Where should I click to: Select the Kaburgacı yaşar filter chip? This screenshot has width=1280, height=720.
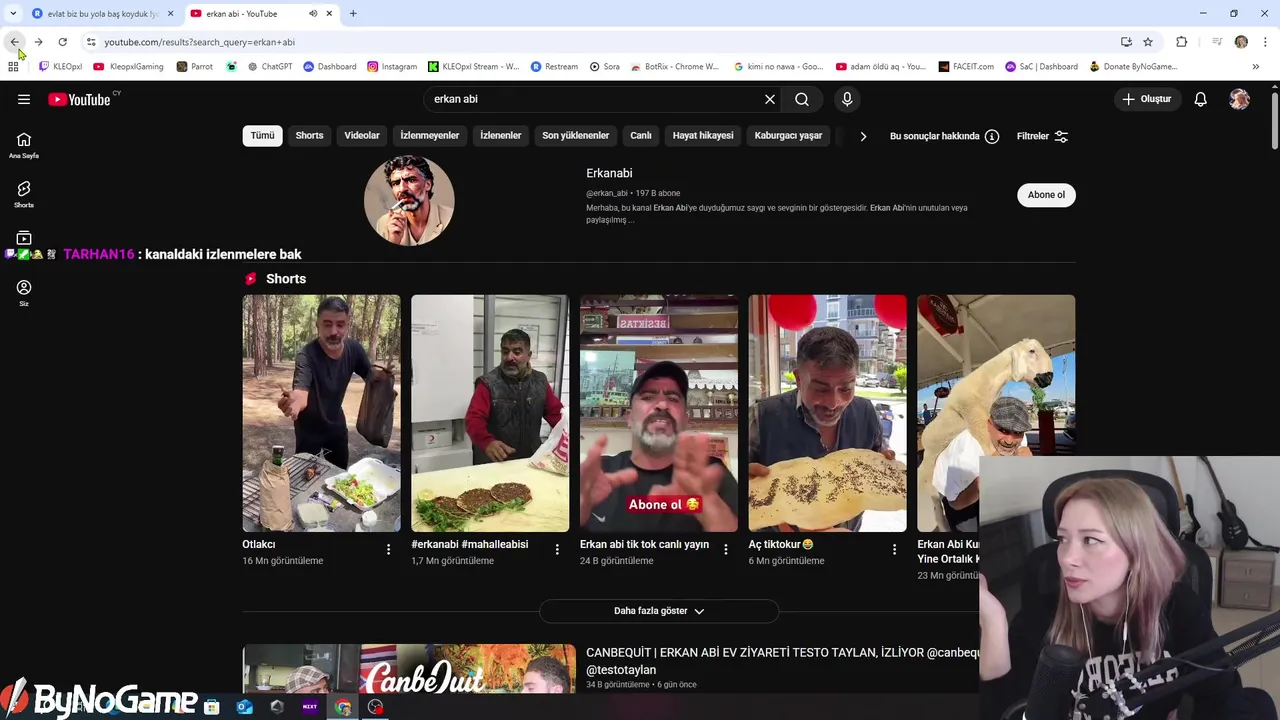[x=788, y=136]
